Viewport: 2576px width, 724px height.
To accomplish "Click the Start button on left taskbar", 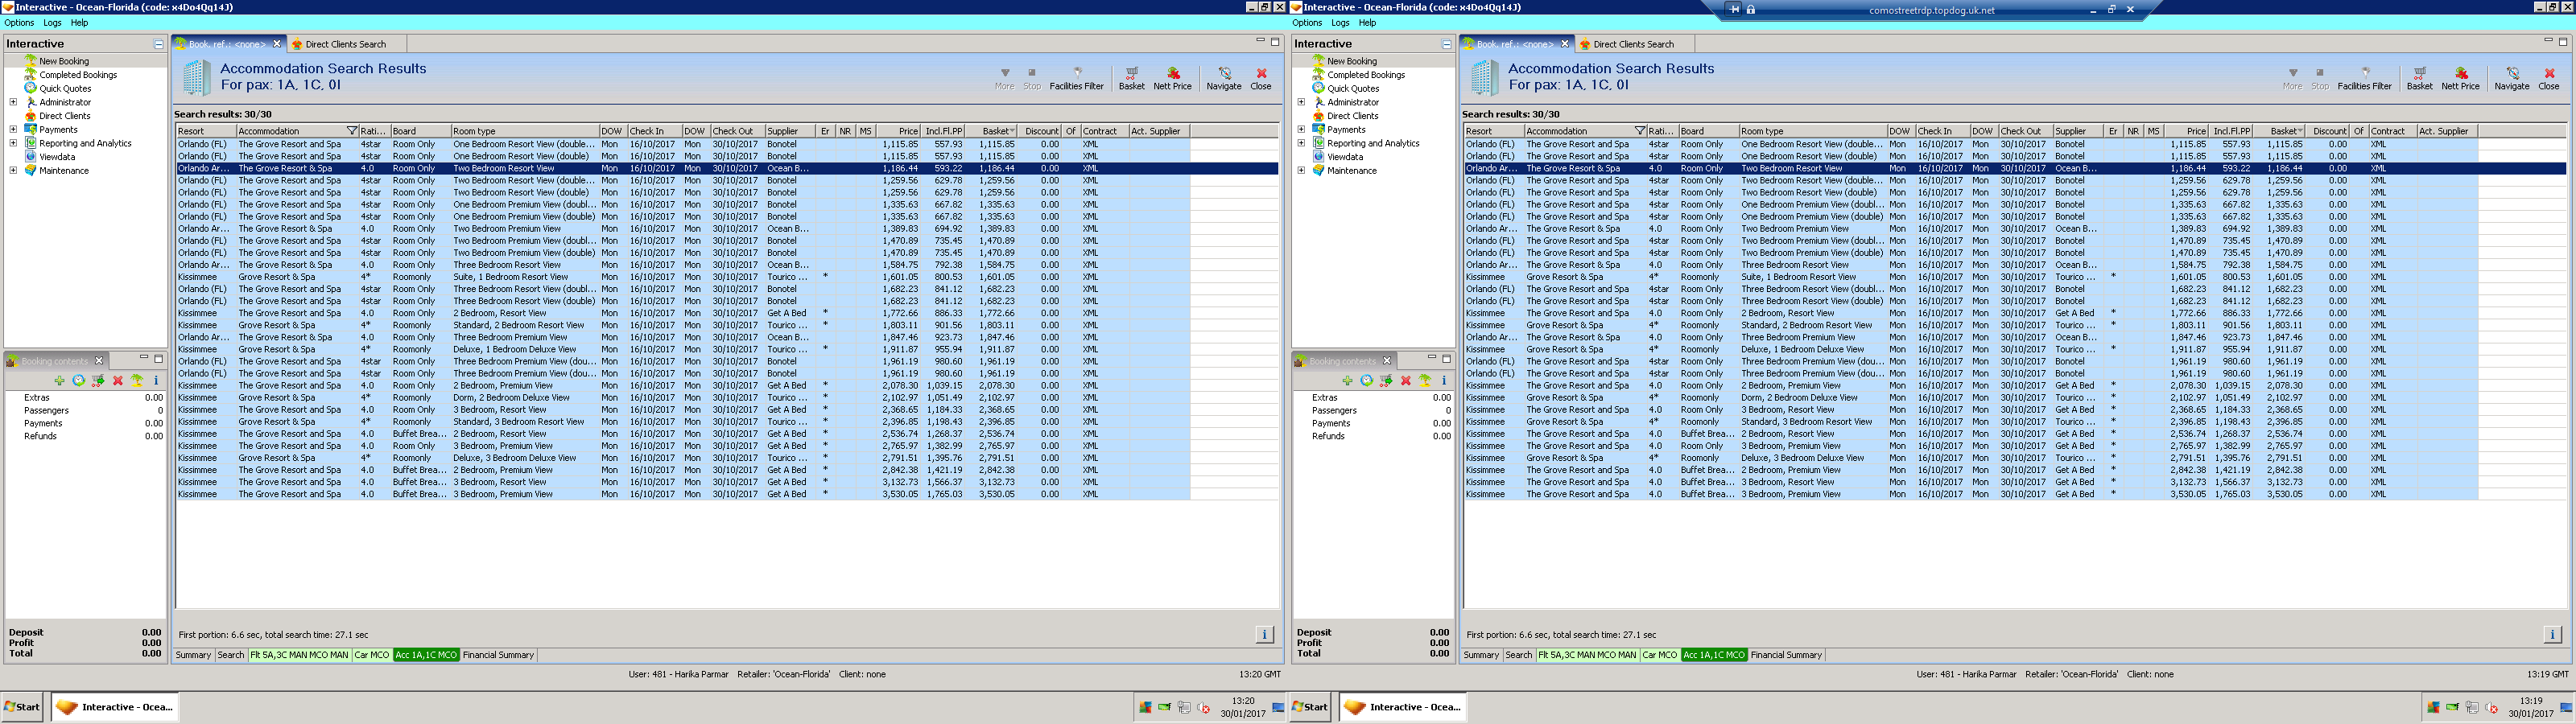I will [x=22, y=707].
